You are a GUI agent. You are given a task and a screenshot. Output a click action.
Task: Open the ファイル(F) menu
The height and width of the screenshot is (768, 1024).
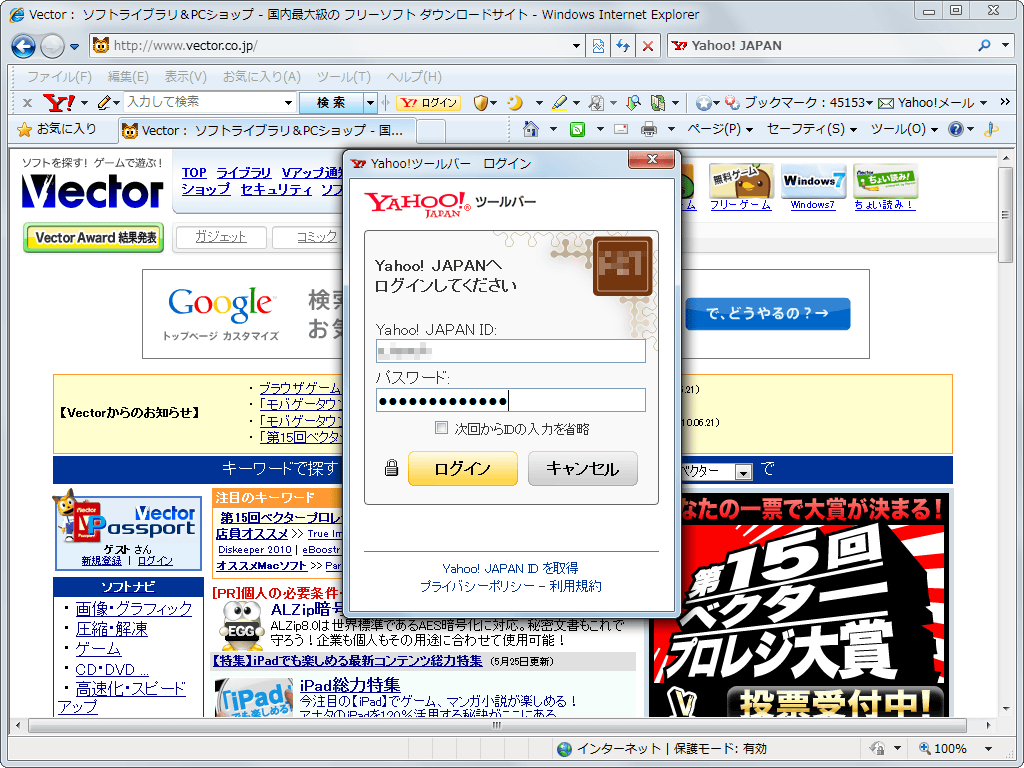(x=59, y=77)
